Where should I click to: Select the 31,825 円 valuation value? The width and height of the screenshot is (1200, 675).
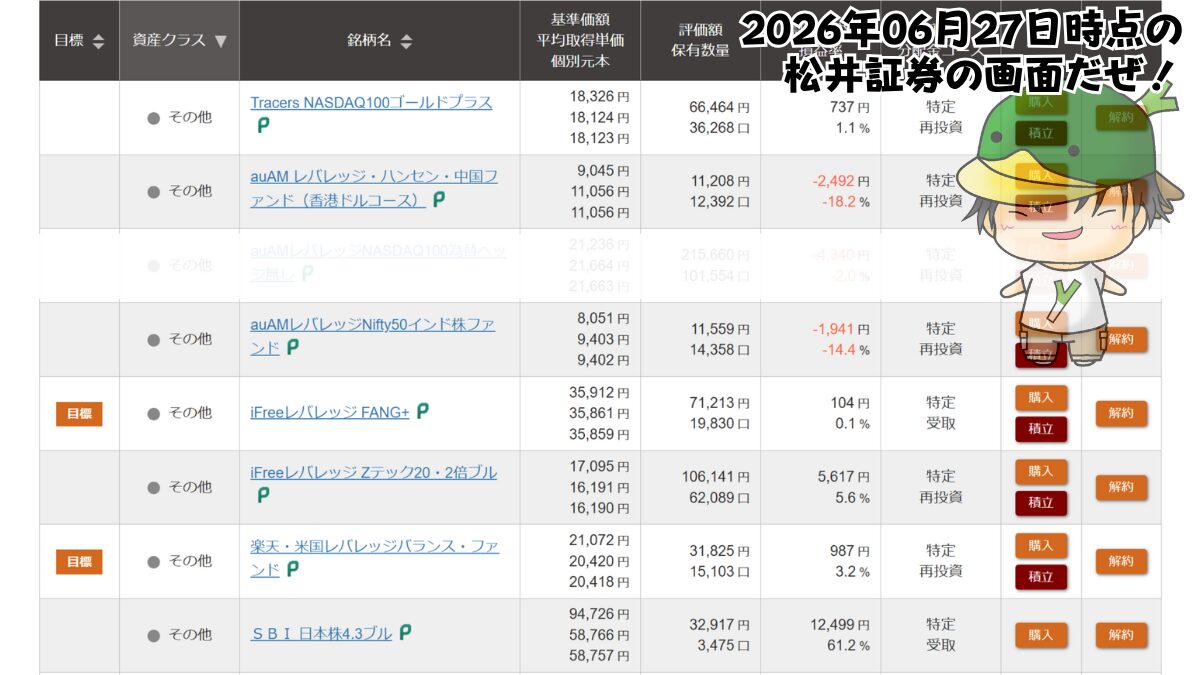pyautogui.click(x=719, y=551)
